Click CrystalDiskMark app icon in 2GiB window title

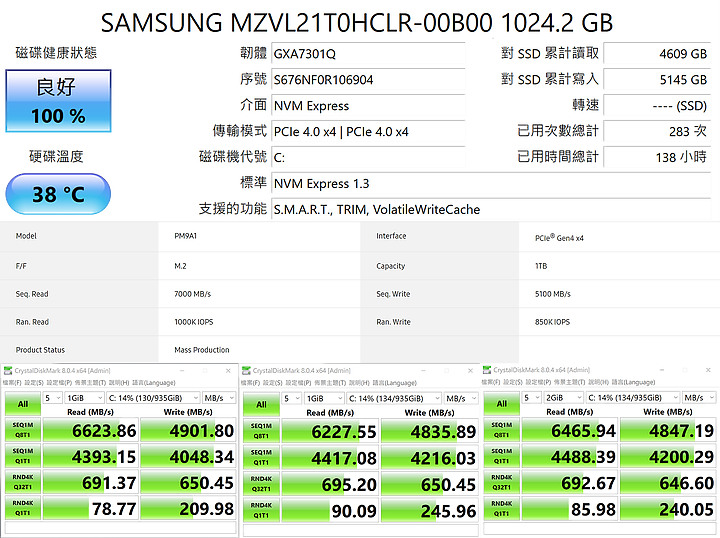tap(487, 370)
